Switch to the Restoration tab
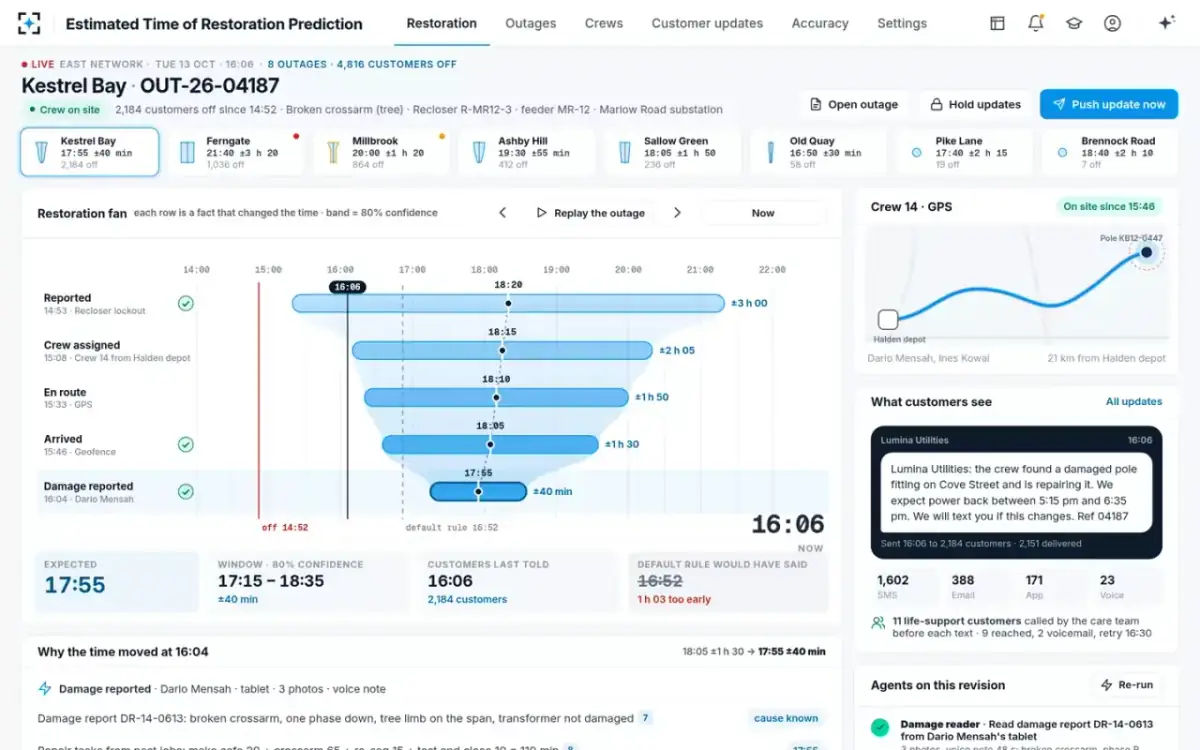 click(x=442, y=23)
